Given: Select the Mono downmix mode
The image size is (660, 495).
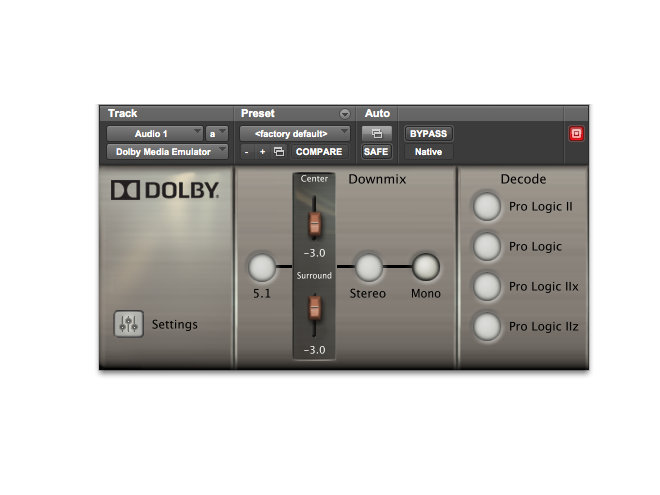Looking at the screenshot, I should [426, 267].
